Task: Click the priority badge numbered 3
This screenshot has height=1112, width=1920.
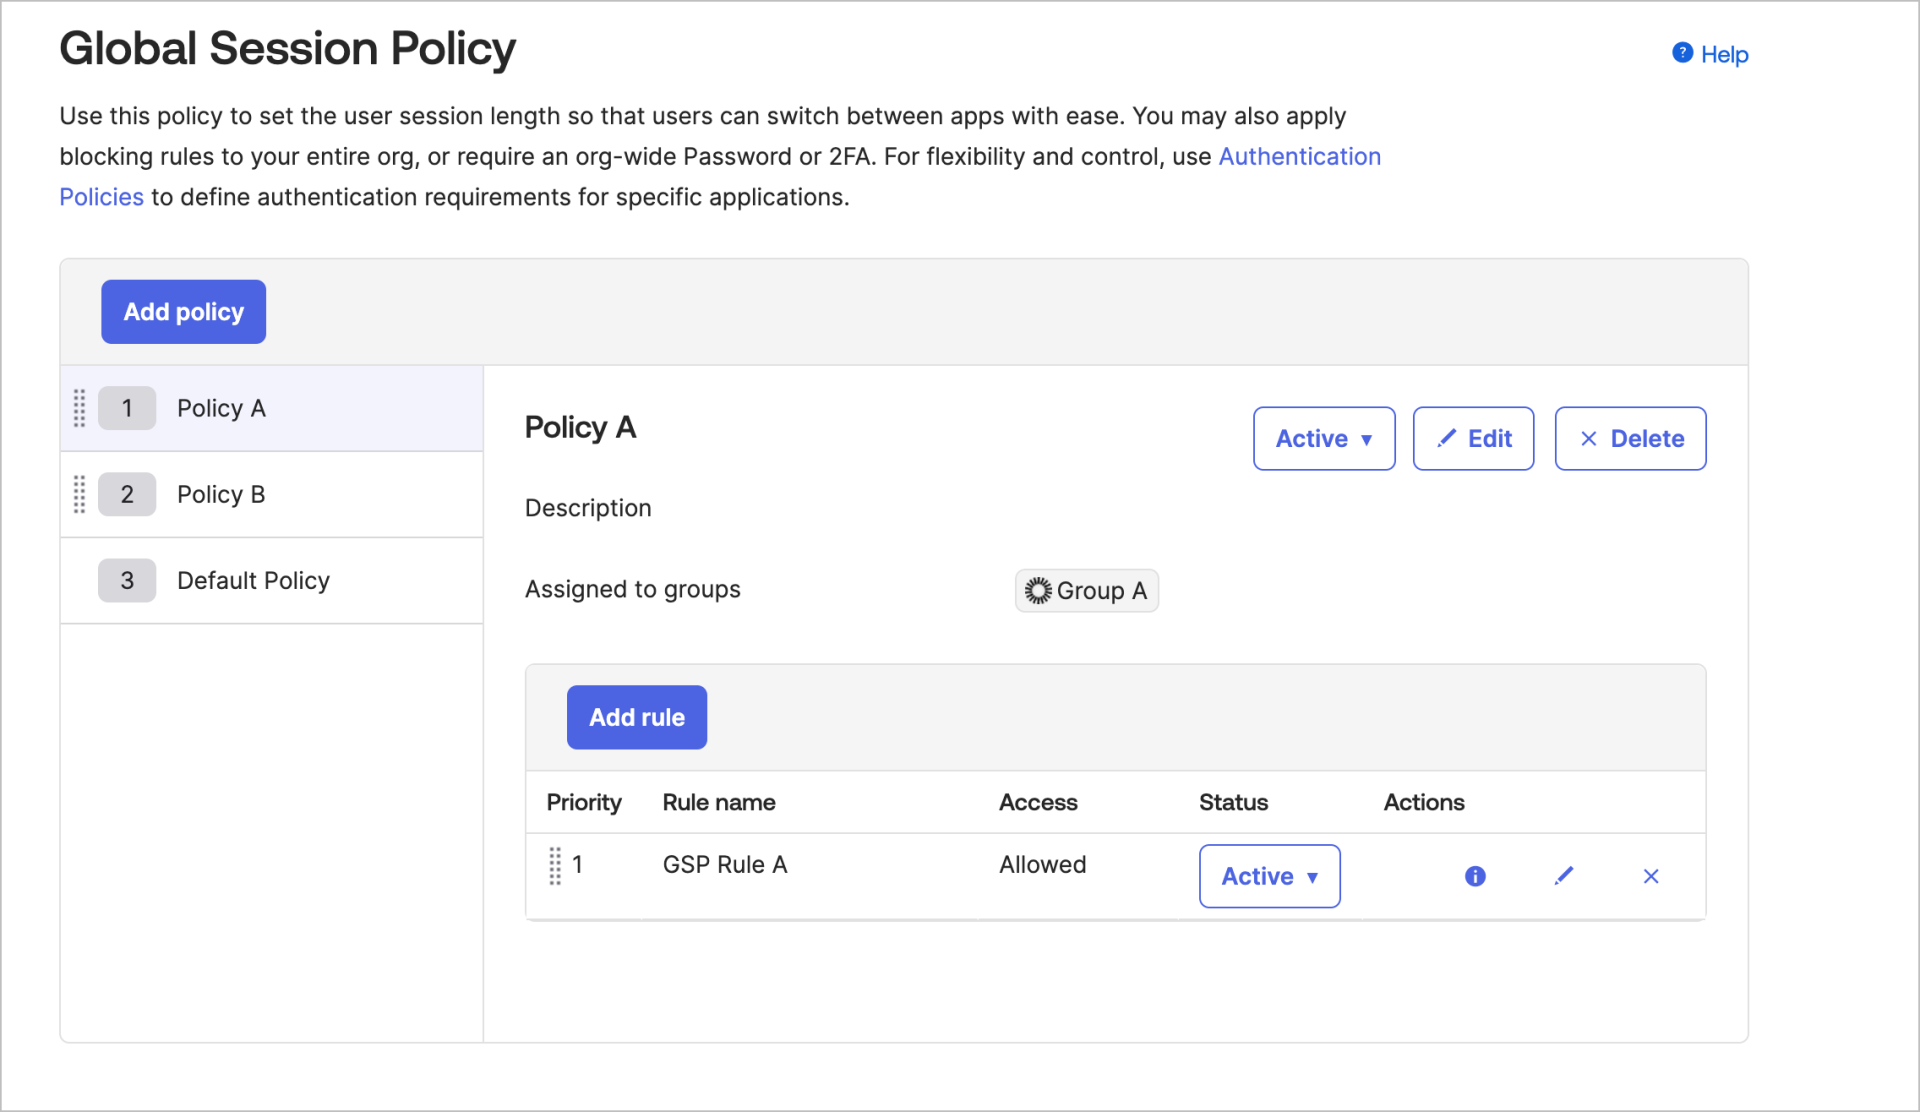Action: (x=127, y=580)
